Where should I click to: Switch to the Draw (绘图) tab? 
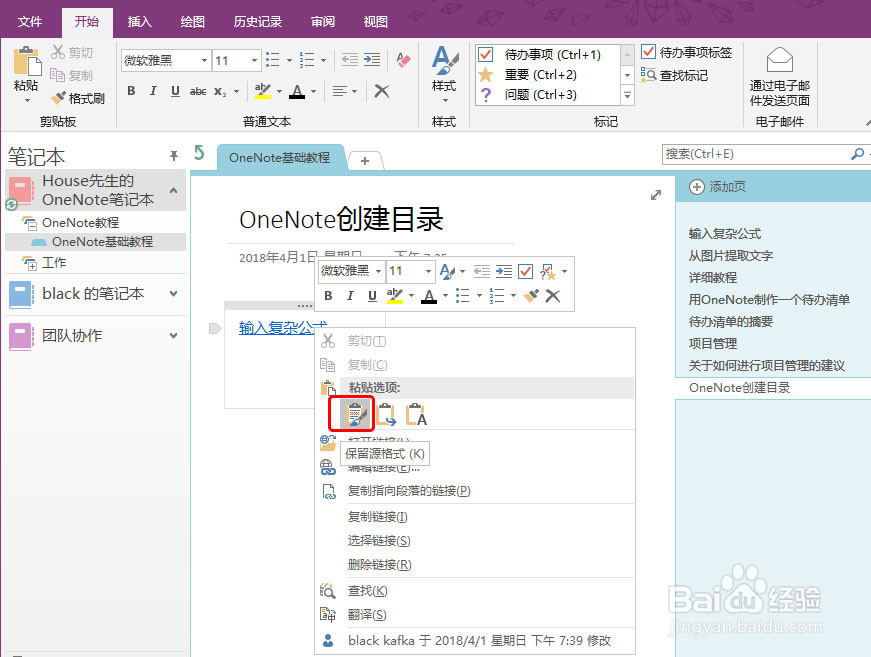(x=193, y=22)
